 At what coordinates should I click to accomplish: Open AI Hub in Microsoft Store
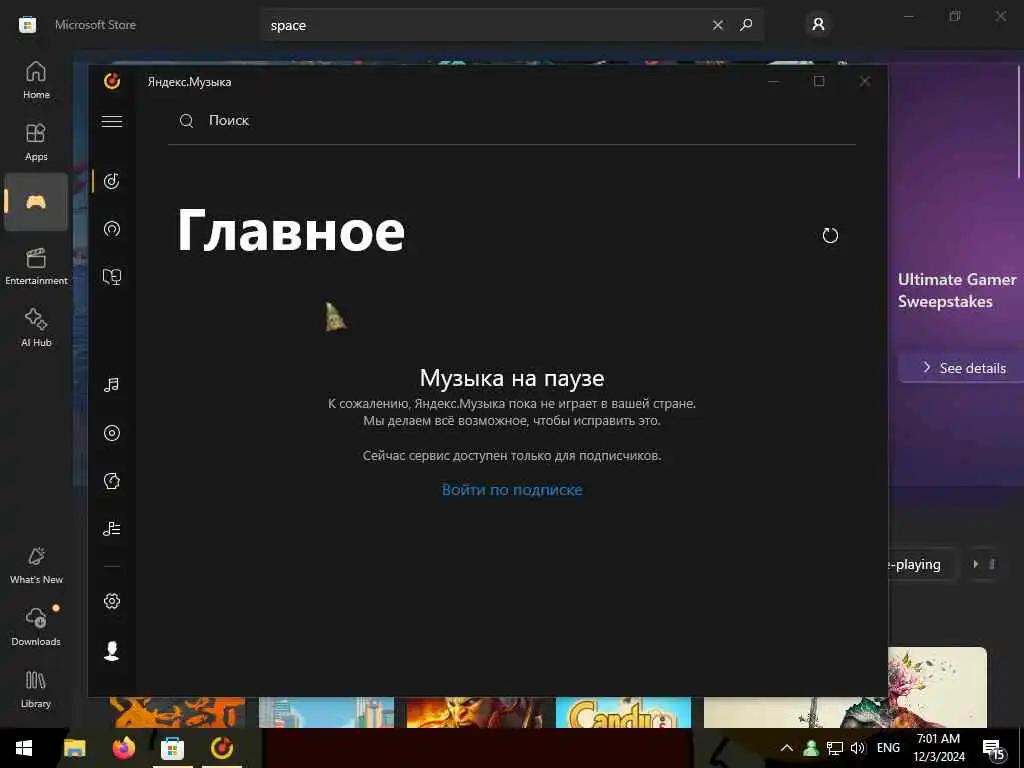coord(36,328)
